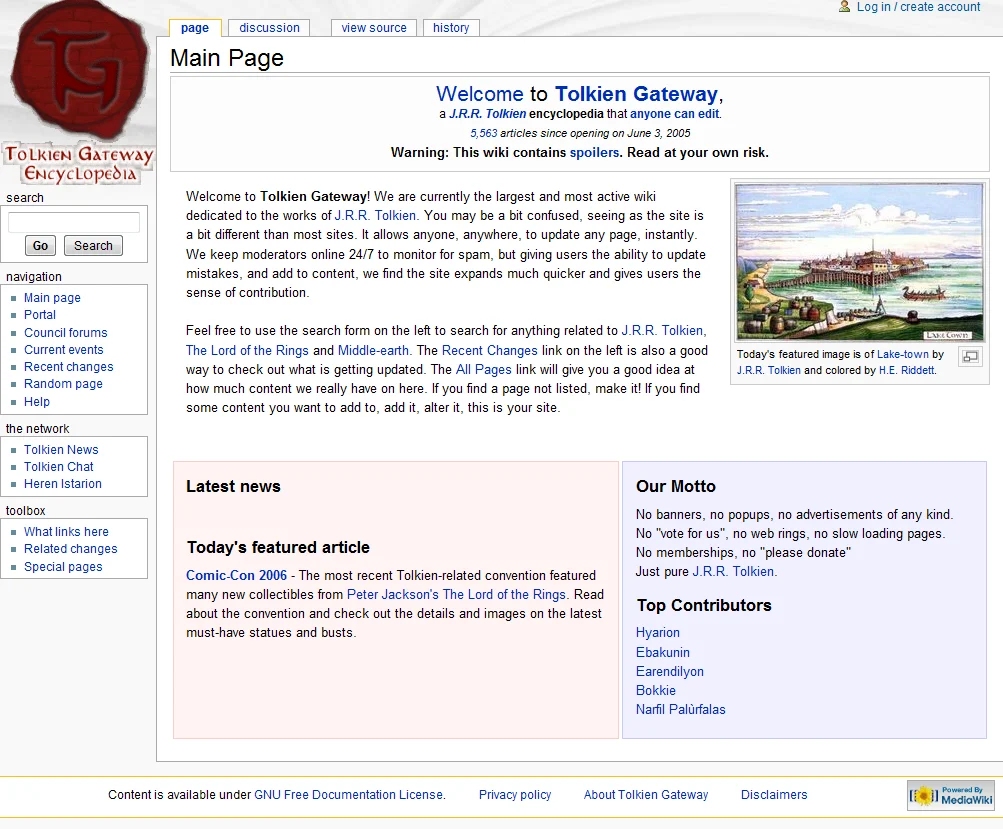This screenshot has height=829, width=1003.
Task: Open About Tolkien Gateway footer link
Action: click(646, 794)
